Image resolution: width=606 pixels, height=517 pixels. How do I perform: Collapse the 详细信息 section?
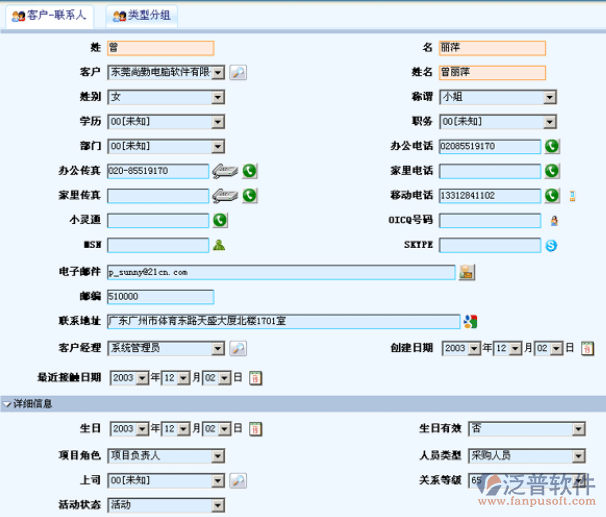8,404
